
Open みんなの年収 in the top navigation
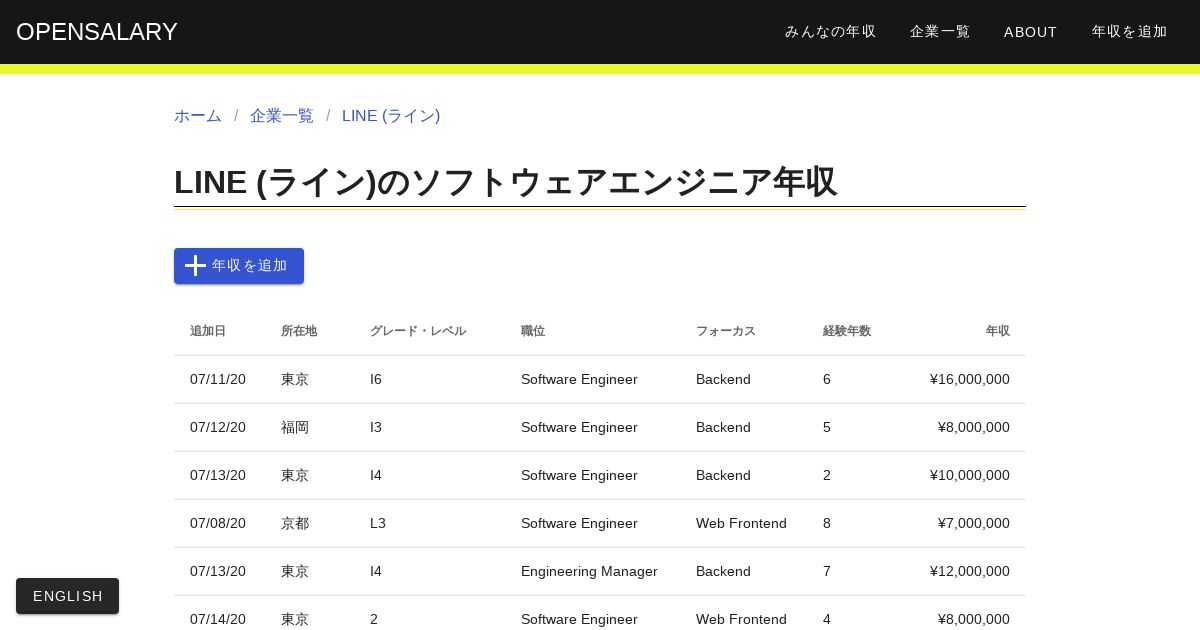point(831,32)
